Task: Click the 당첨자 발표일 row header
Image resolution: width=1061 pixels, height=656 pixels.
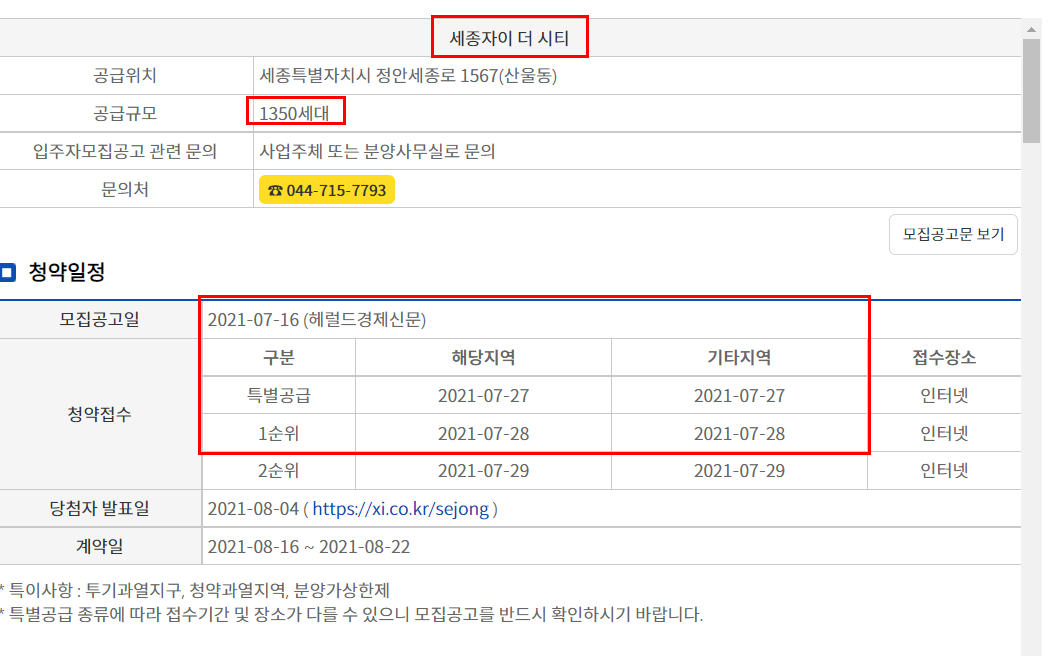Action: (x=100, y=509)
